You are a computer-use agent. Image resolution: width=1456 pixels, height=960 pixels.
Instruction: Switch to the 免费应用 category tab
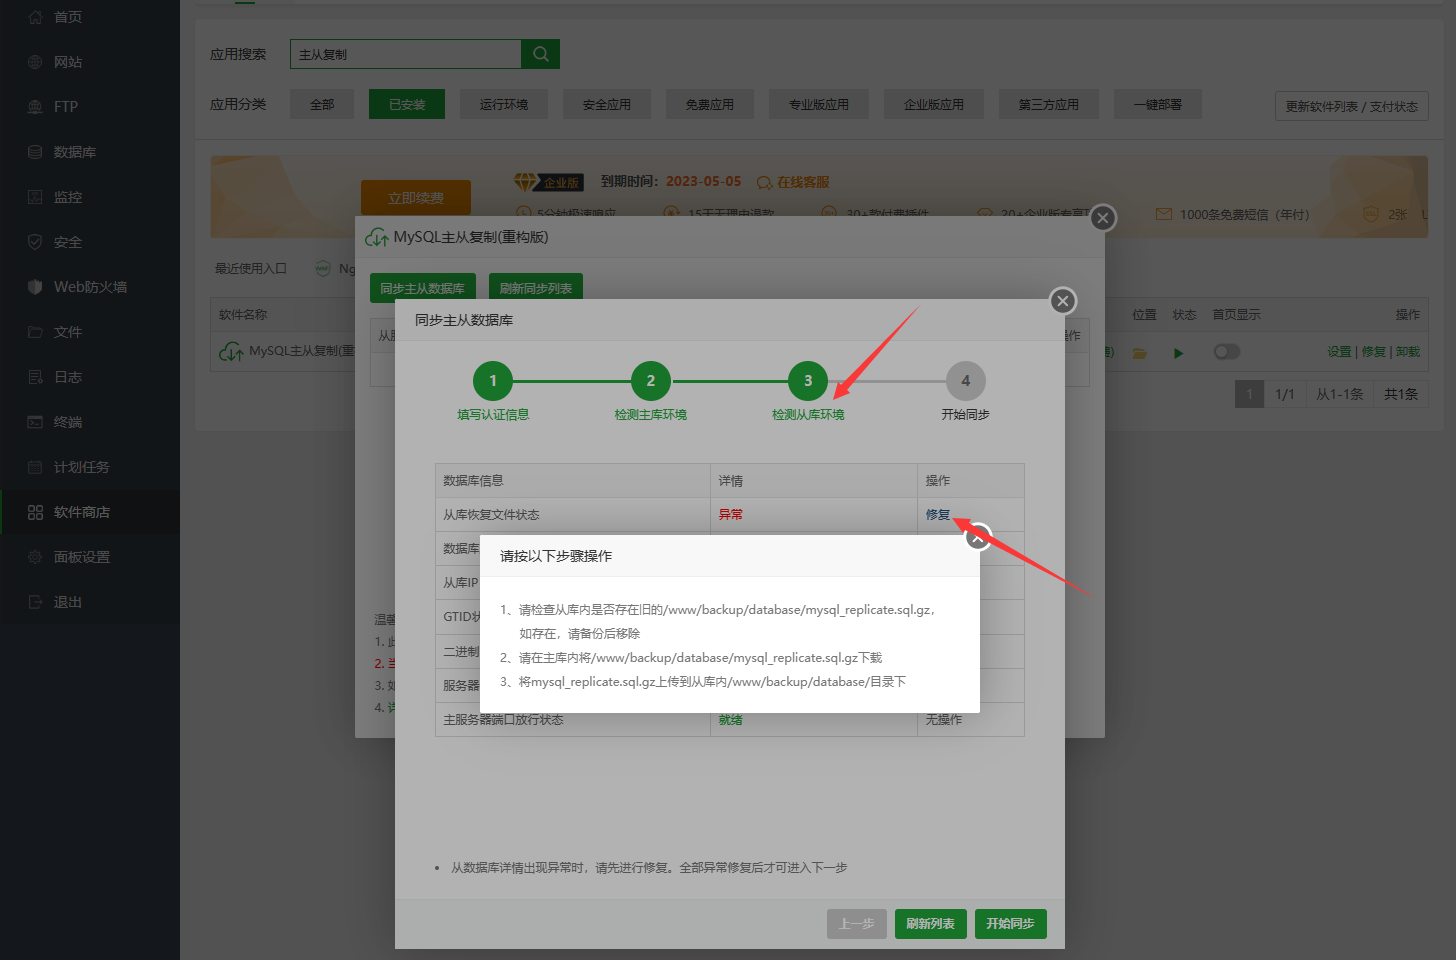click(710, 104)
